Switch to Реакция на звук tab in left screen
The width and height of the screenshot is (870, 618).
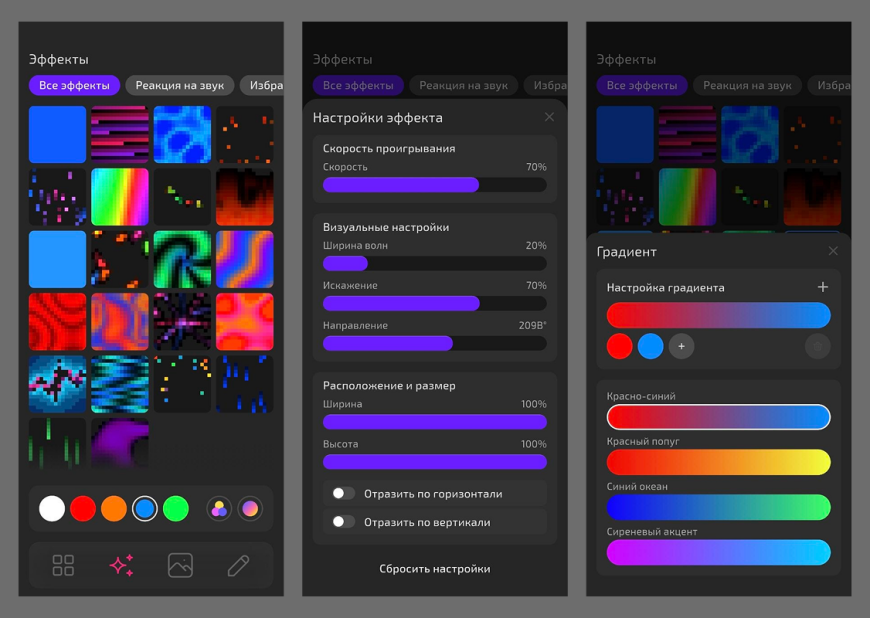180,85
